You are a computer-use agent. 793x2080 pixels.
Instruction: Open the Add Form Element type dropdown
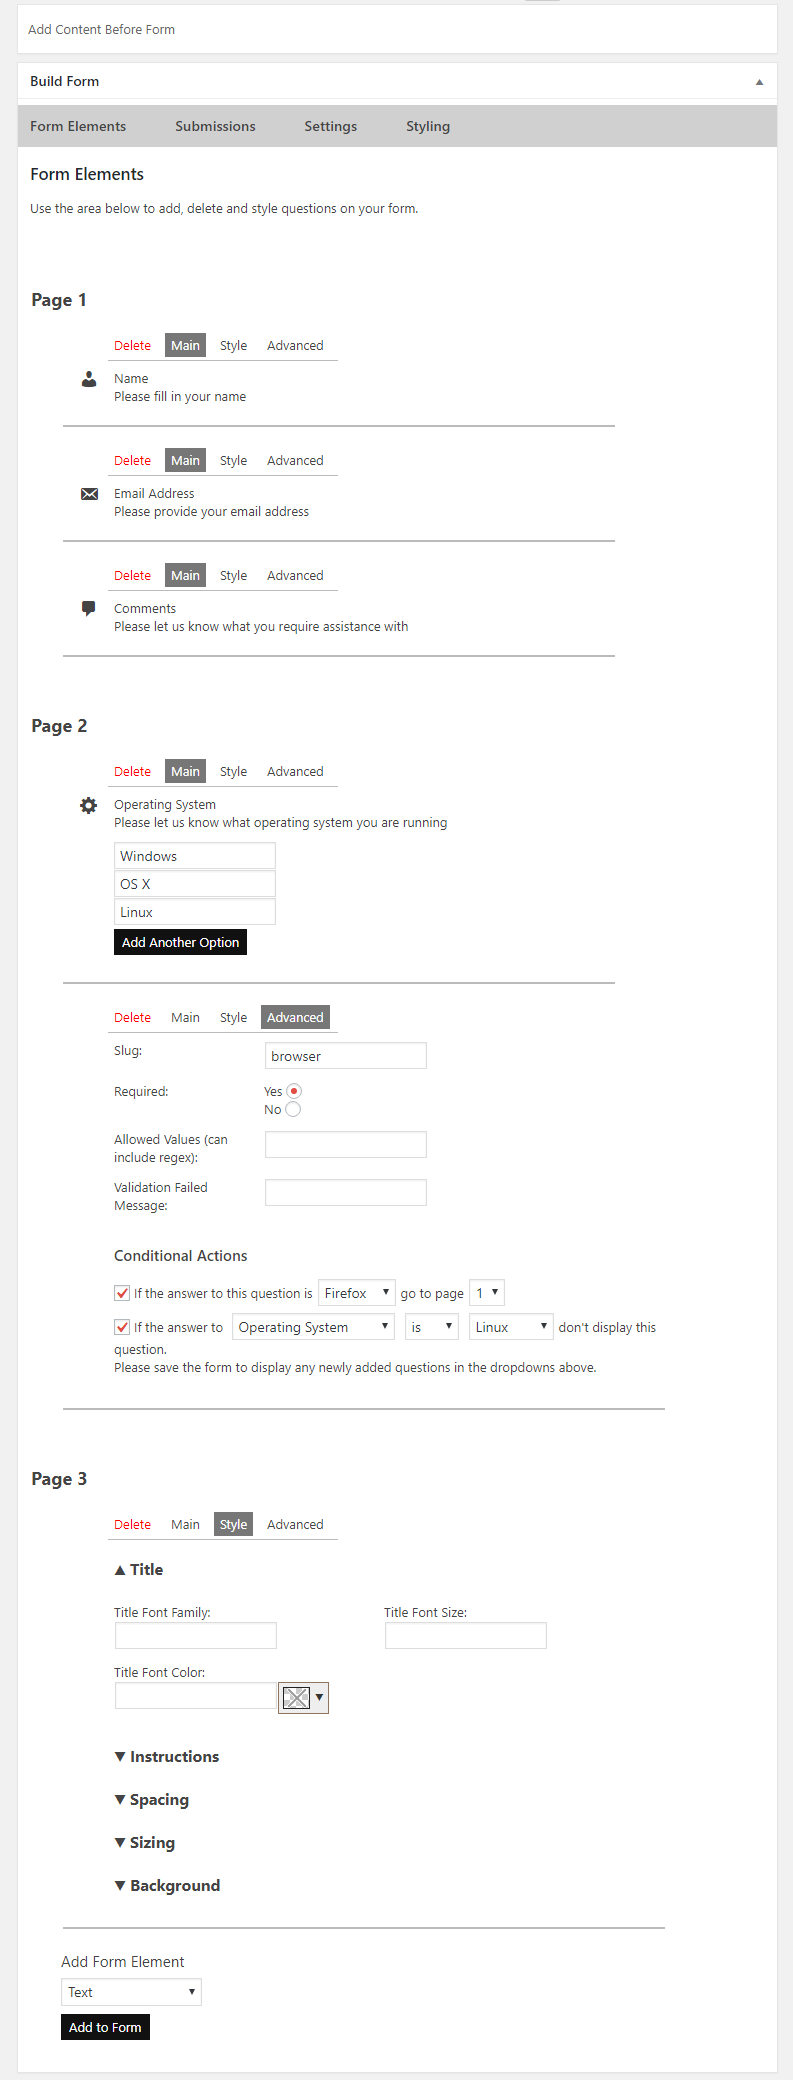[131, 1992]
